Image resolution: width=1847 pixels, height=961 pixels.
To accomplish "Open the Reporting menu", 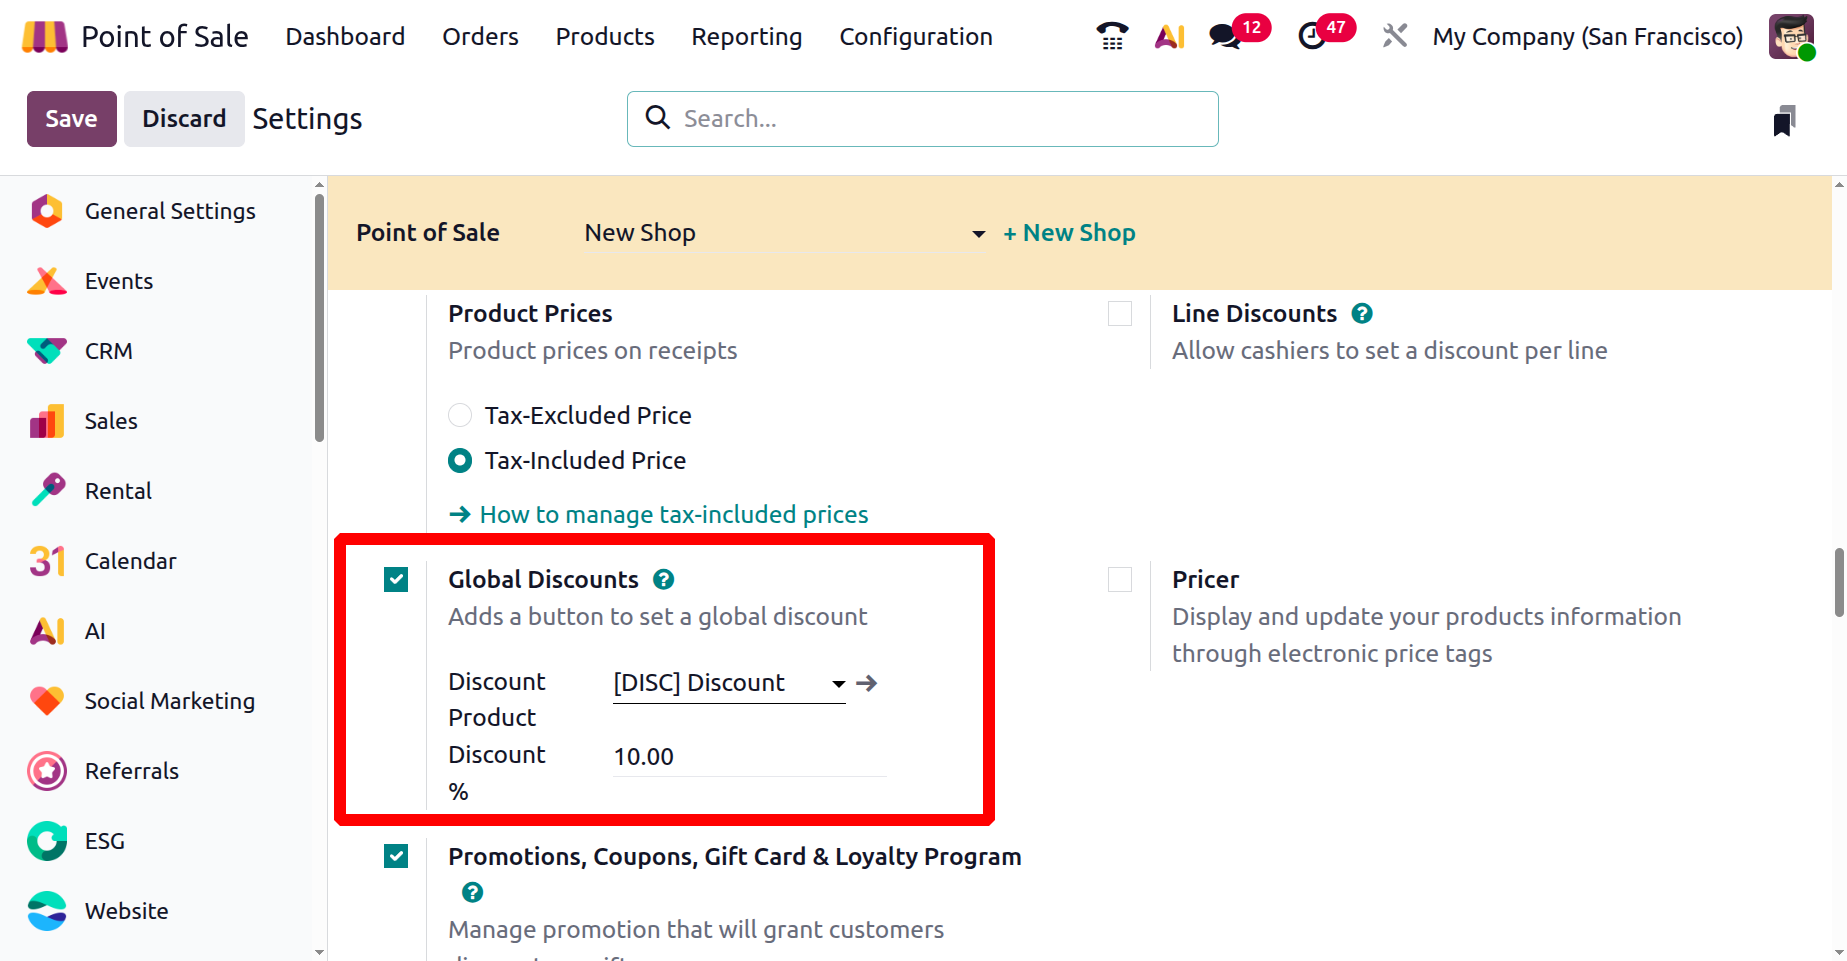I will [x=746, y=37].
